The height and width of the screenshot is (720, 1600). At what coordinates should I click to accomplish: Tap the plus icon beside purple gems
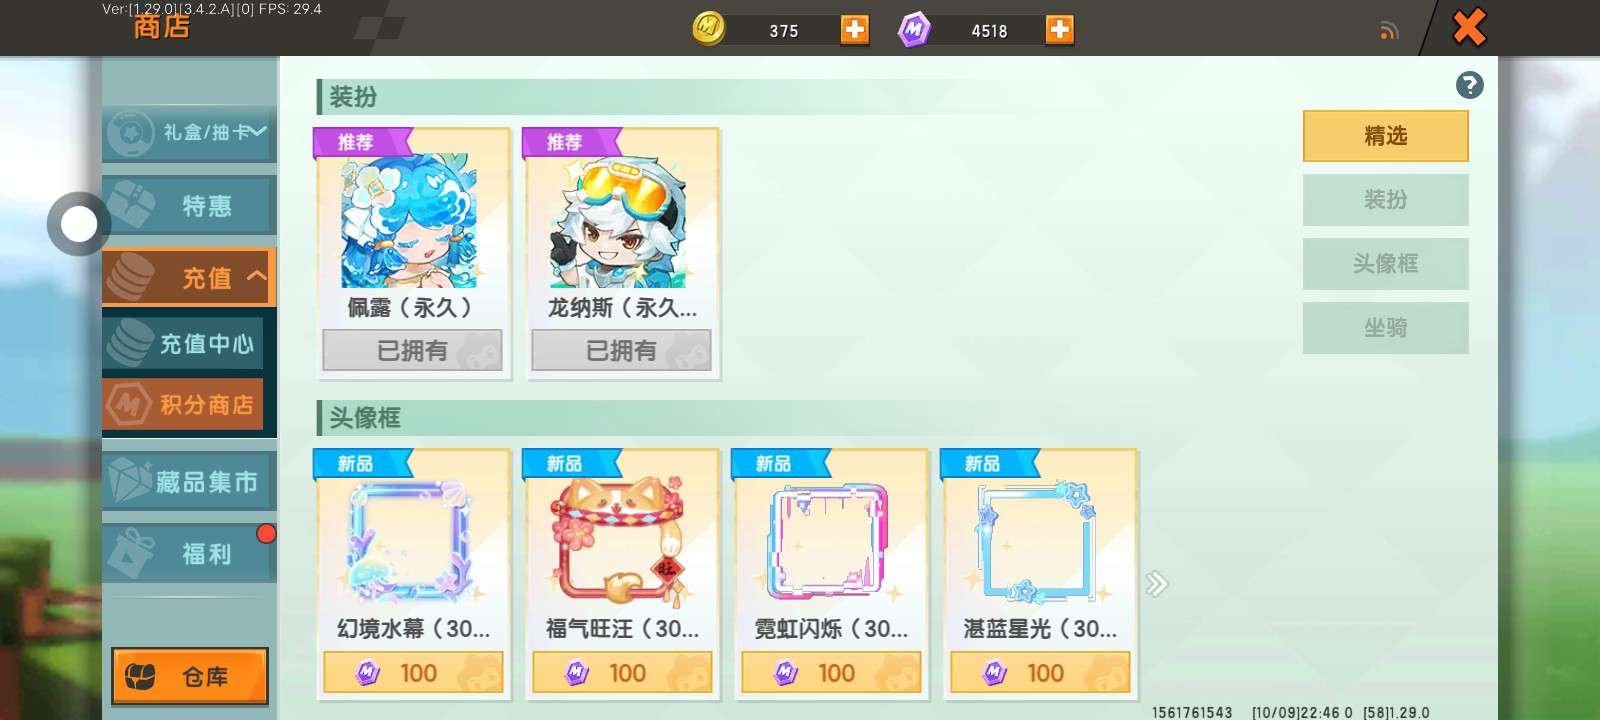click(x=1059, y=30)
